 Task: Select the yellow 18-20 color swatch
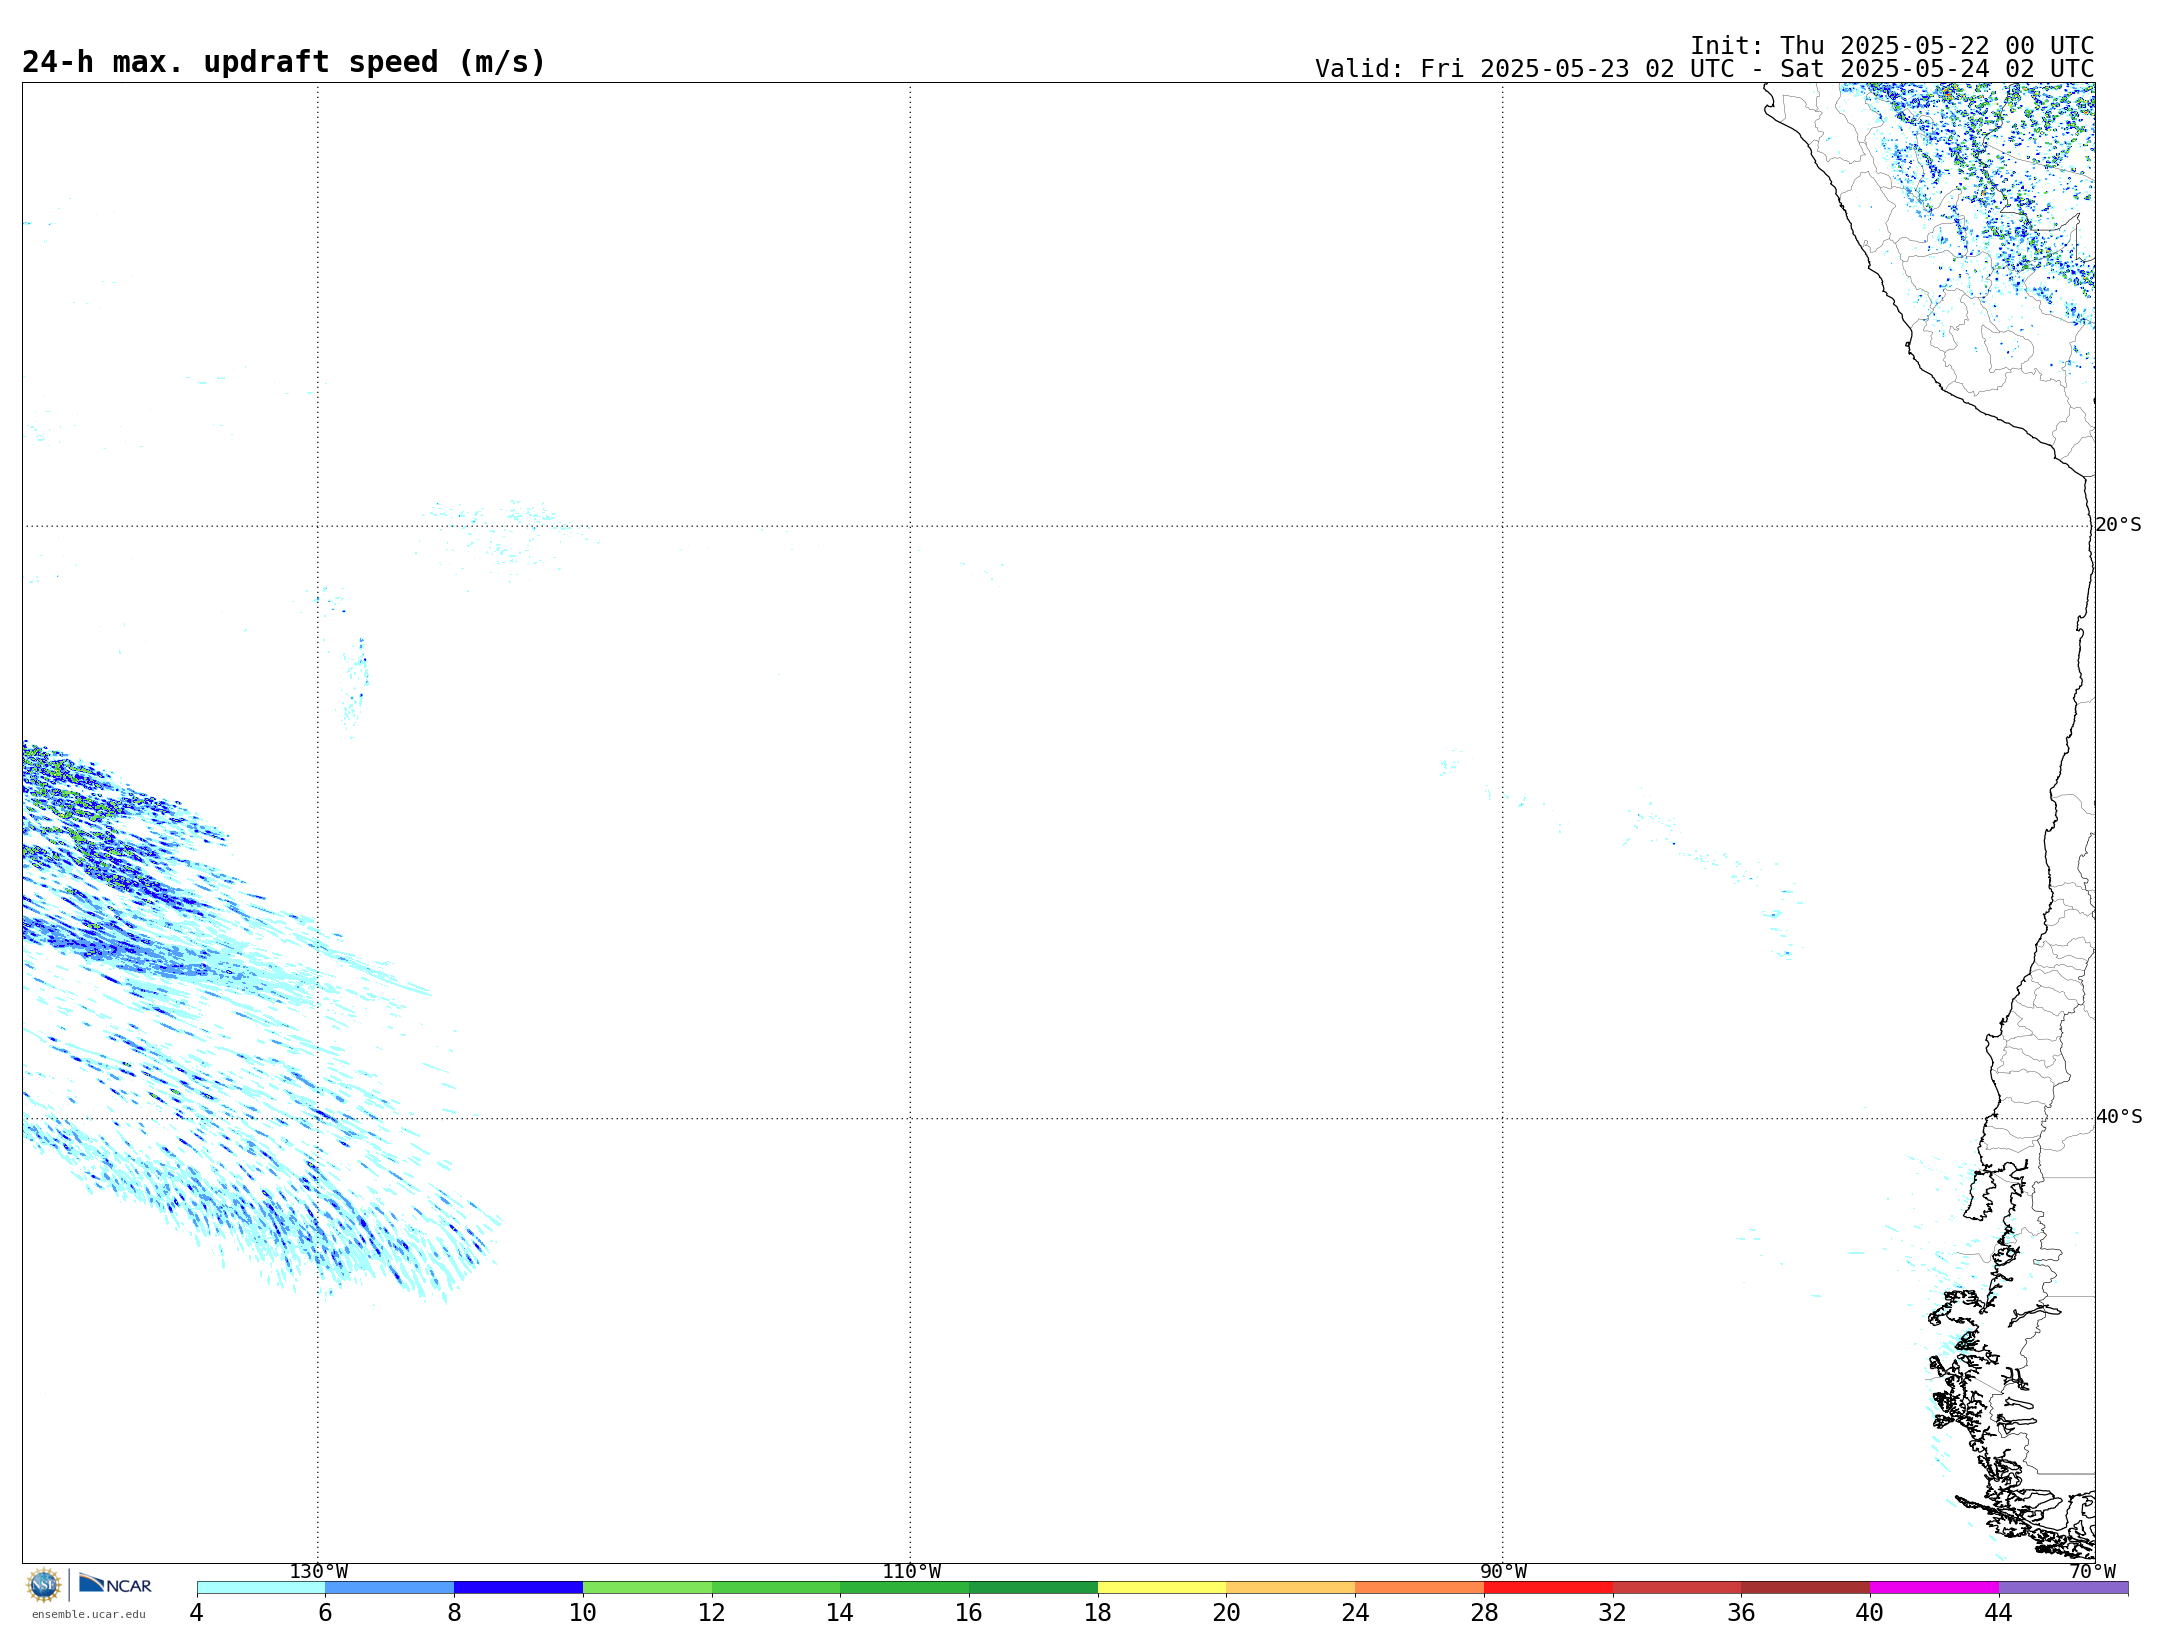(1162, 1588)
